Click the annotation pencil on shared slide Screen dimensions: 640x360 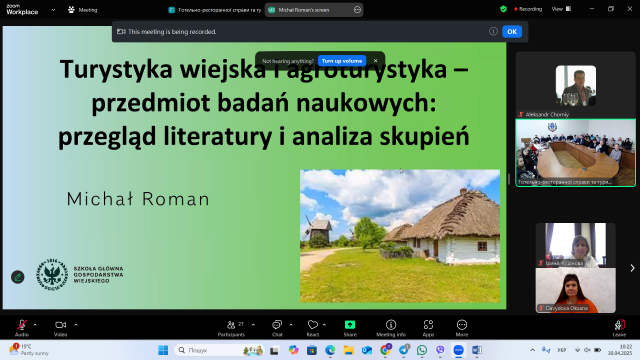[x=18, y=277]
